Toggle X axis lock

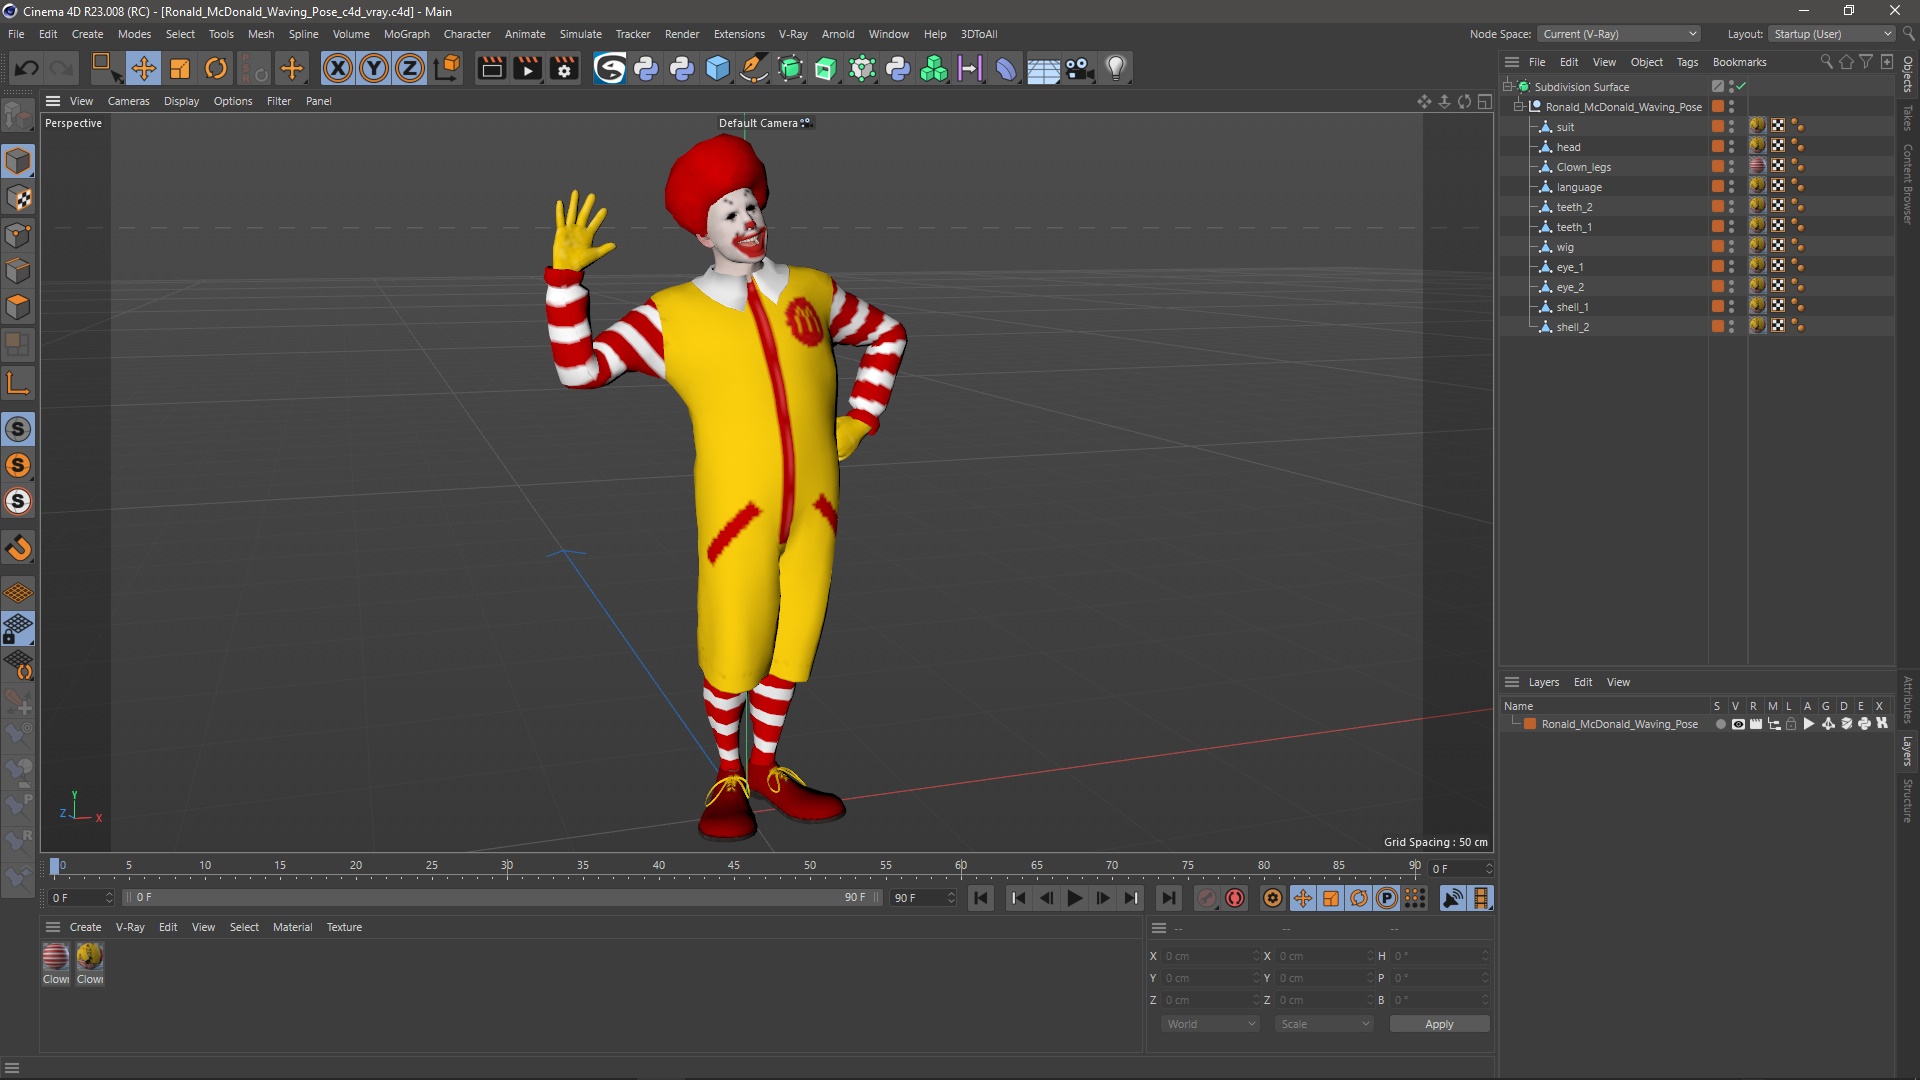[x=338, y=68]
